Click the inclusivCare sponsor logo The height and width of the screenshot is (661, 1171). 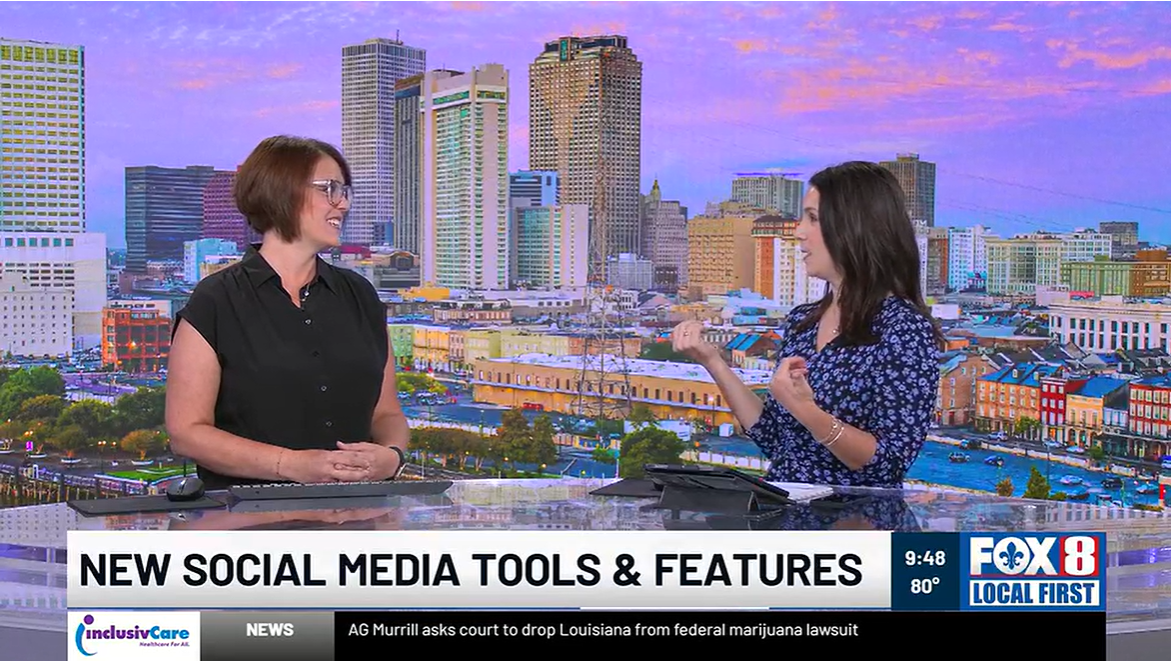(x=133, y=635)
